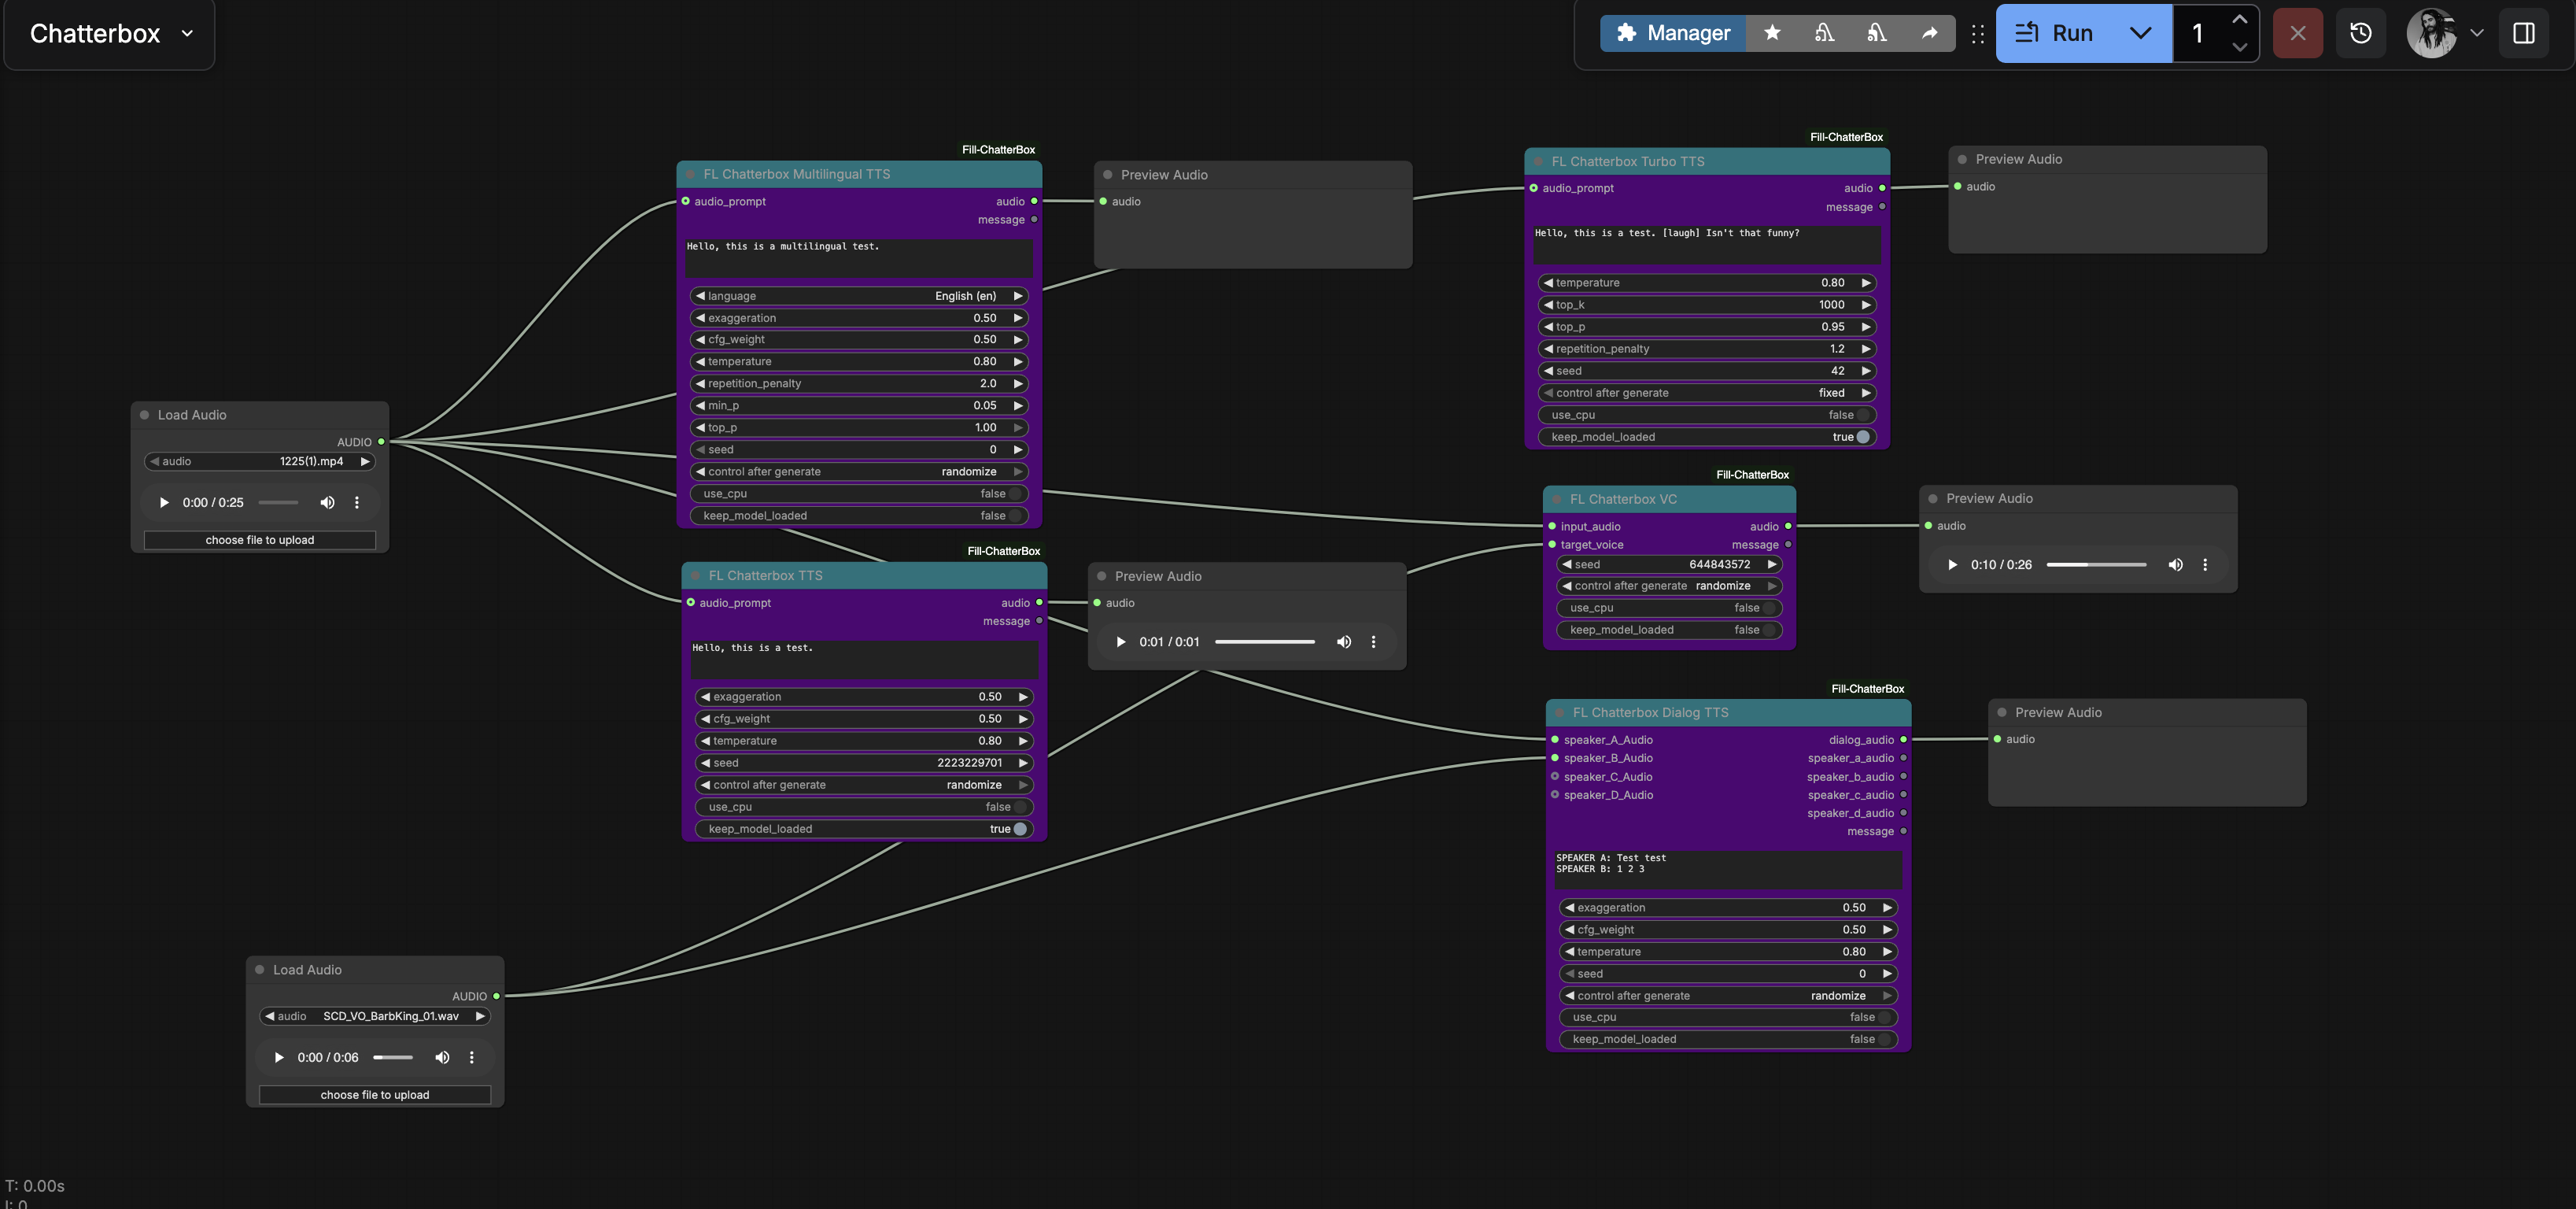Toggle the side panel layout icon

click(x=2523, y=33)
